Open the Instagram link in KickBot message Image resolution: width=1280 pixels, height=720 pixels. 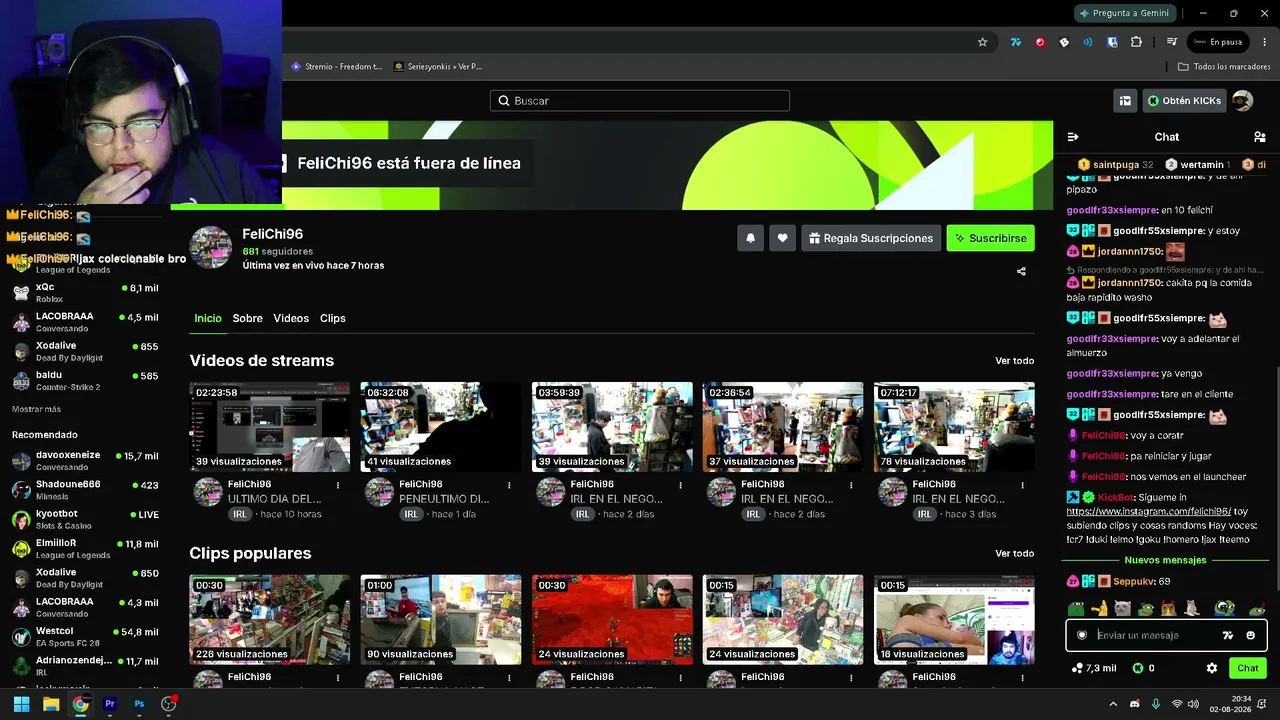coord(1149,511)
